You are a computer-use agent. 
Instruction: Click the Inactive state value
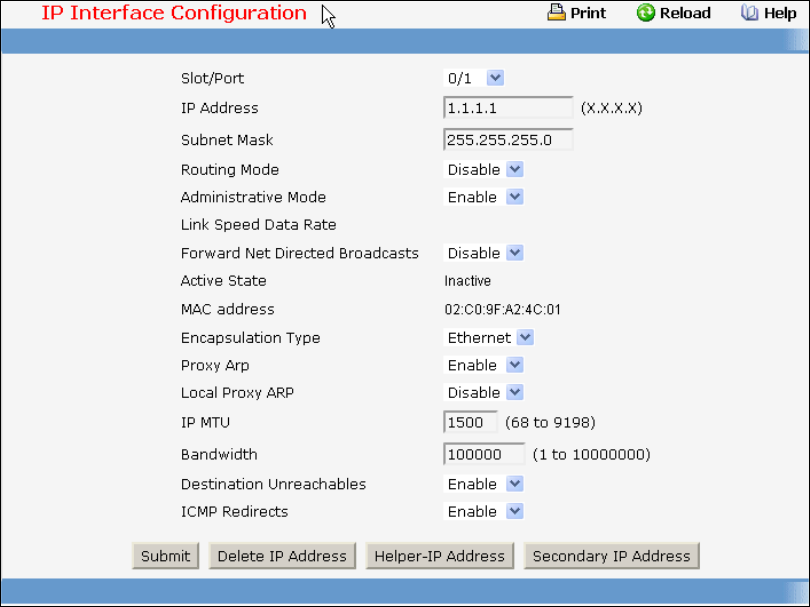click(x=468, y=281)
